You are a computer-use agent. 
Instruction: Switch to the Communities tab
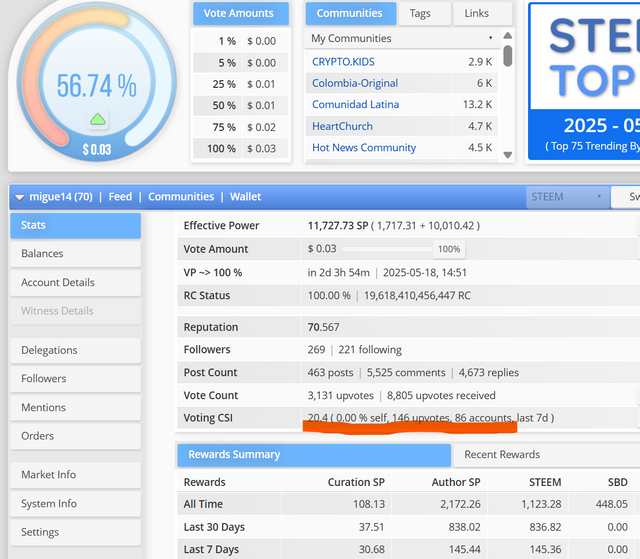[351, 13]
